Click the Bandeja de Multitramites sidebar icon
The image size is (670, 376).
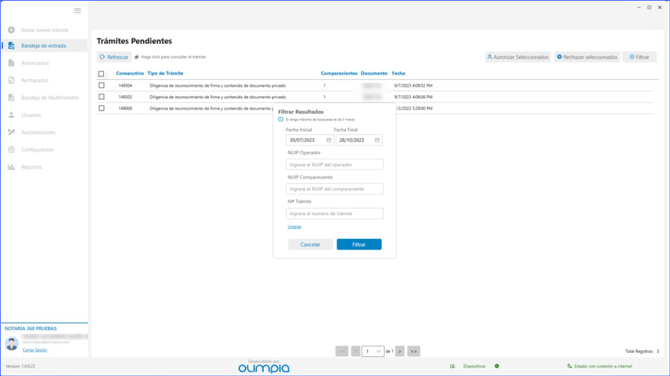(12, 98)
